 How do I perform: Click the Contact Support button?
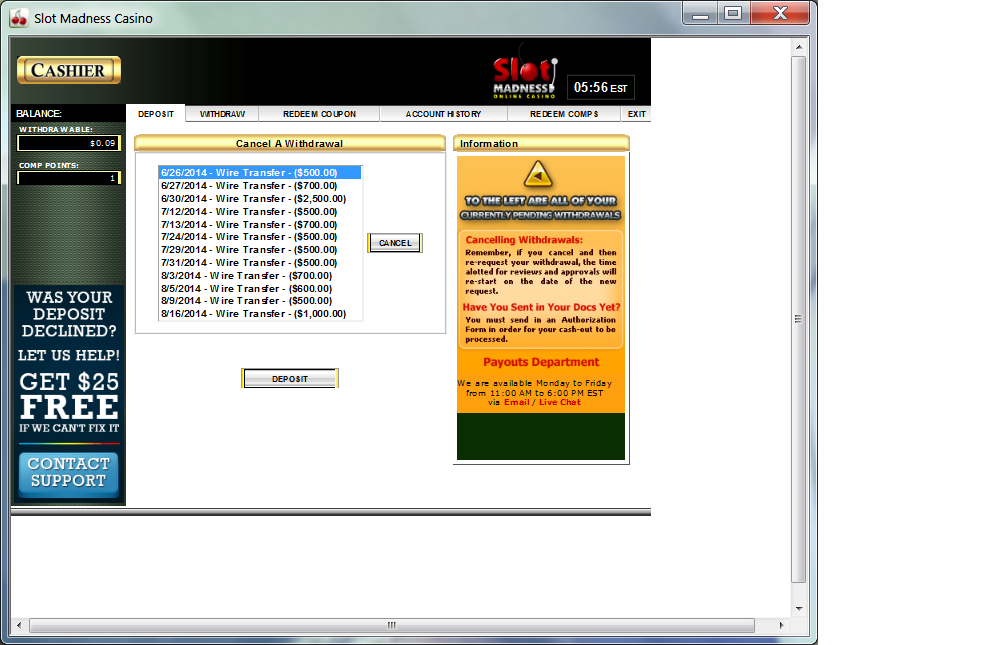click(68, 475)
